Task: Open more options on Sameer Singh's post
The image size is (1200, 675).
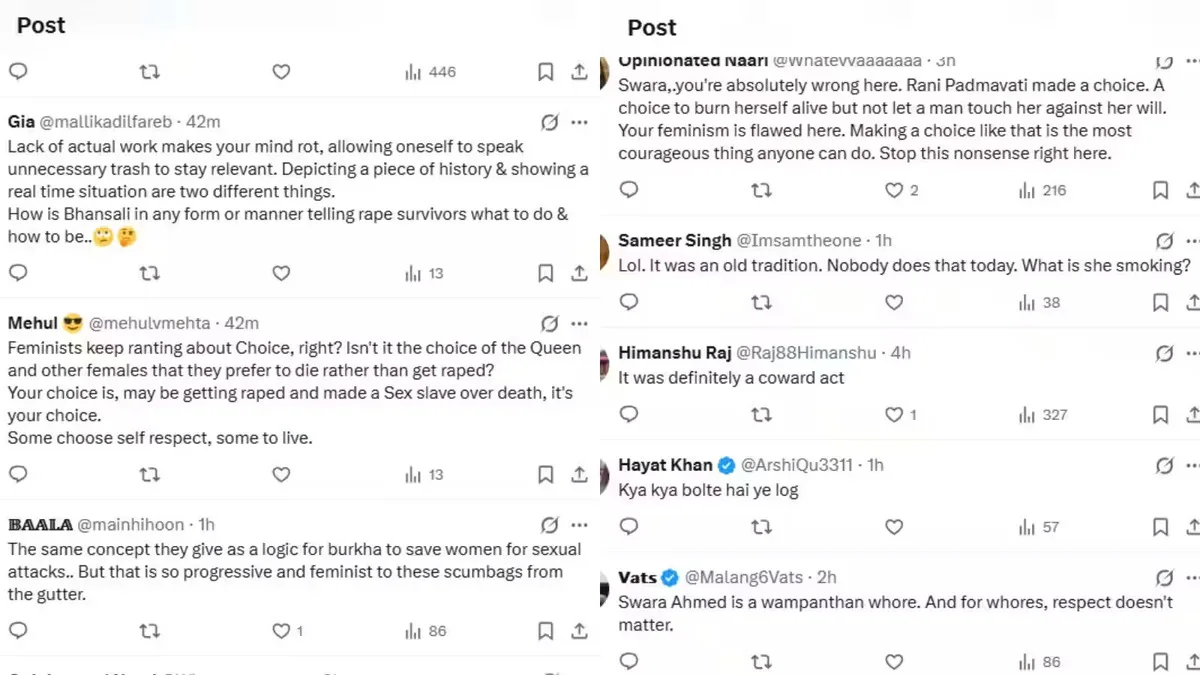Action: [1192, 241]
